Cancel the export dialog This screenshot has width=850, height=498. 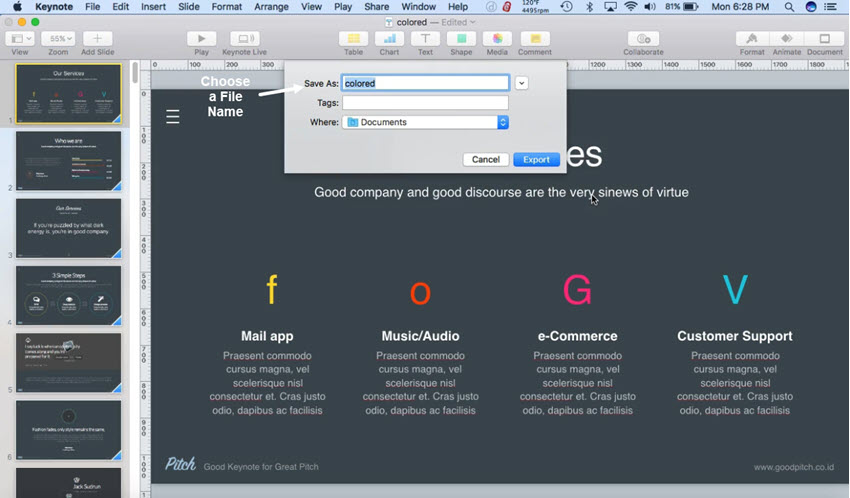(x=486, y=159)
